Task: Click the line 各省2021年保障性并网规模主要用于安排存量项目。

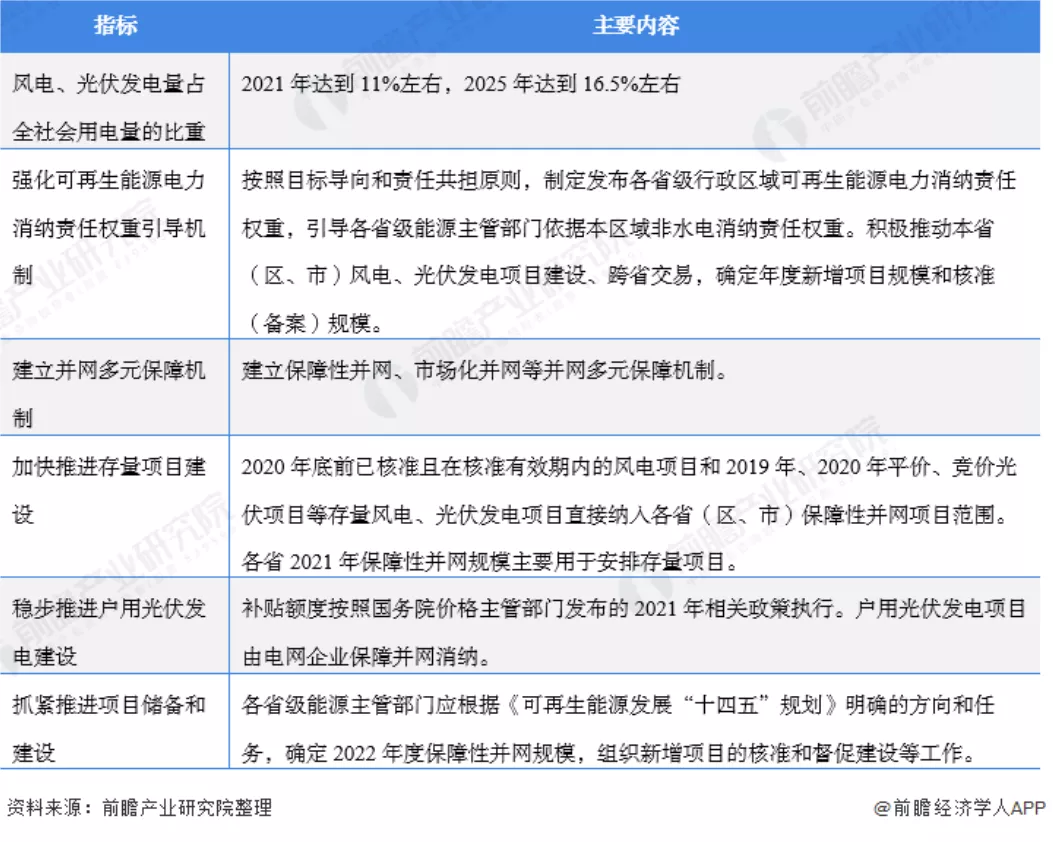Action: [491, 561]
